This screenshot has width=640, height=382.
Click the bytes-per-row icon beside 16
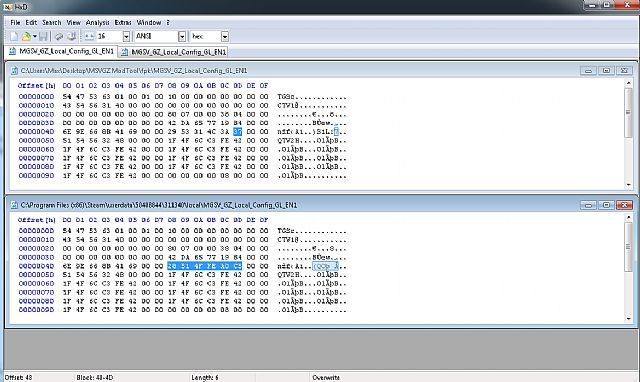pyautogui.click(x=89, y=37)
